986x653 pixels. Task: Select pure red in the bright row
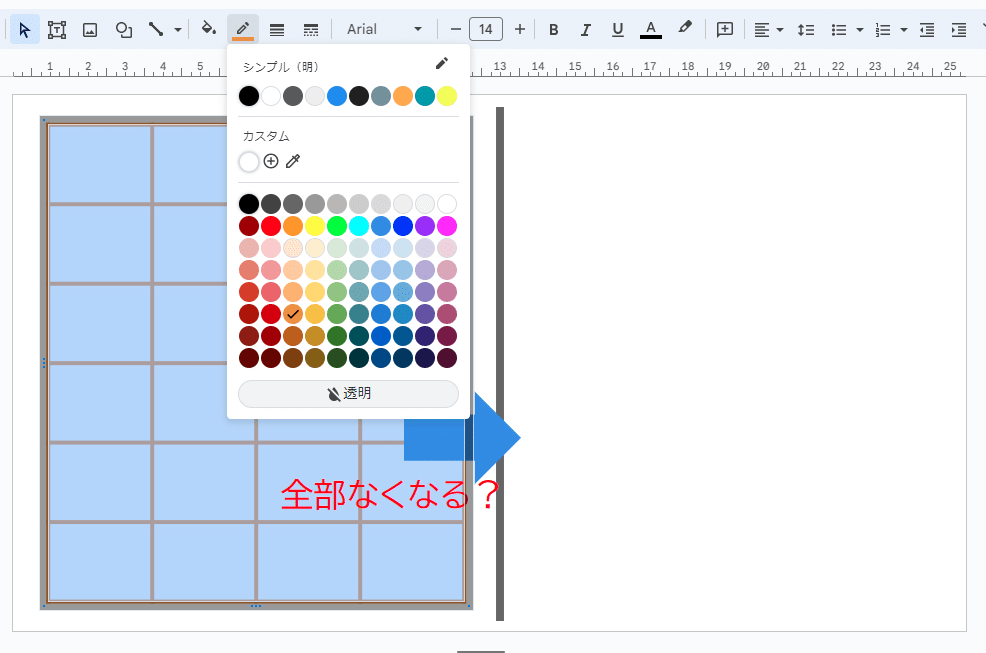(271, 226)
